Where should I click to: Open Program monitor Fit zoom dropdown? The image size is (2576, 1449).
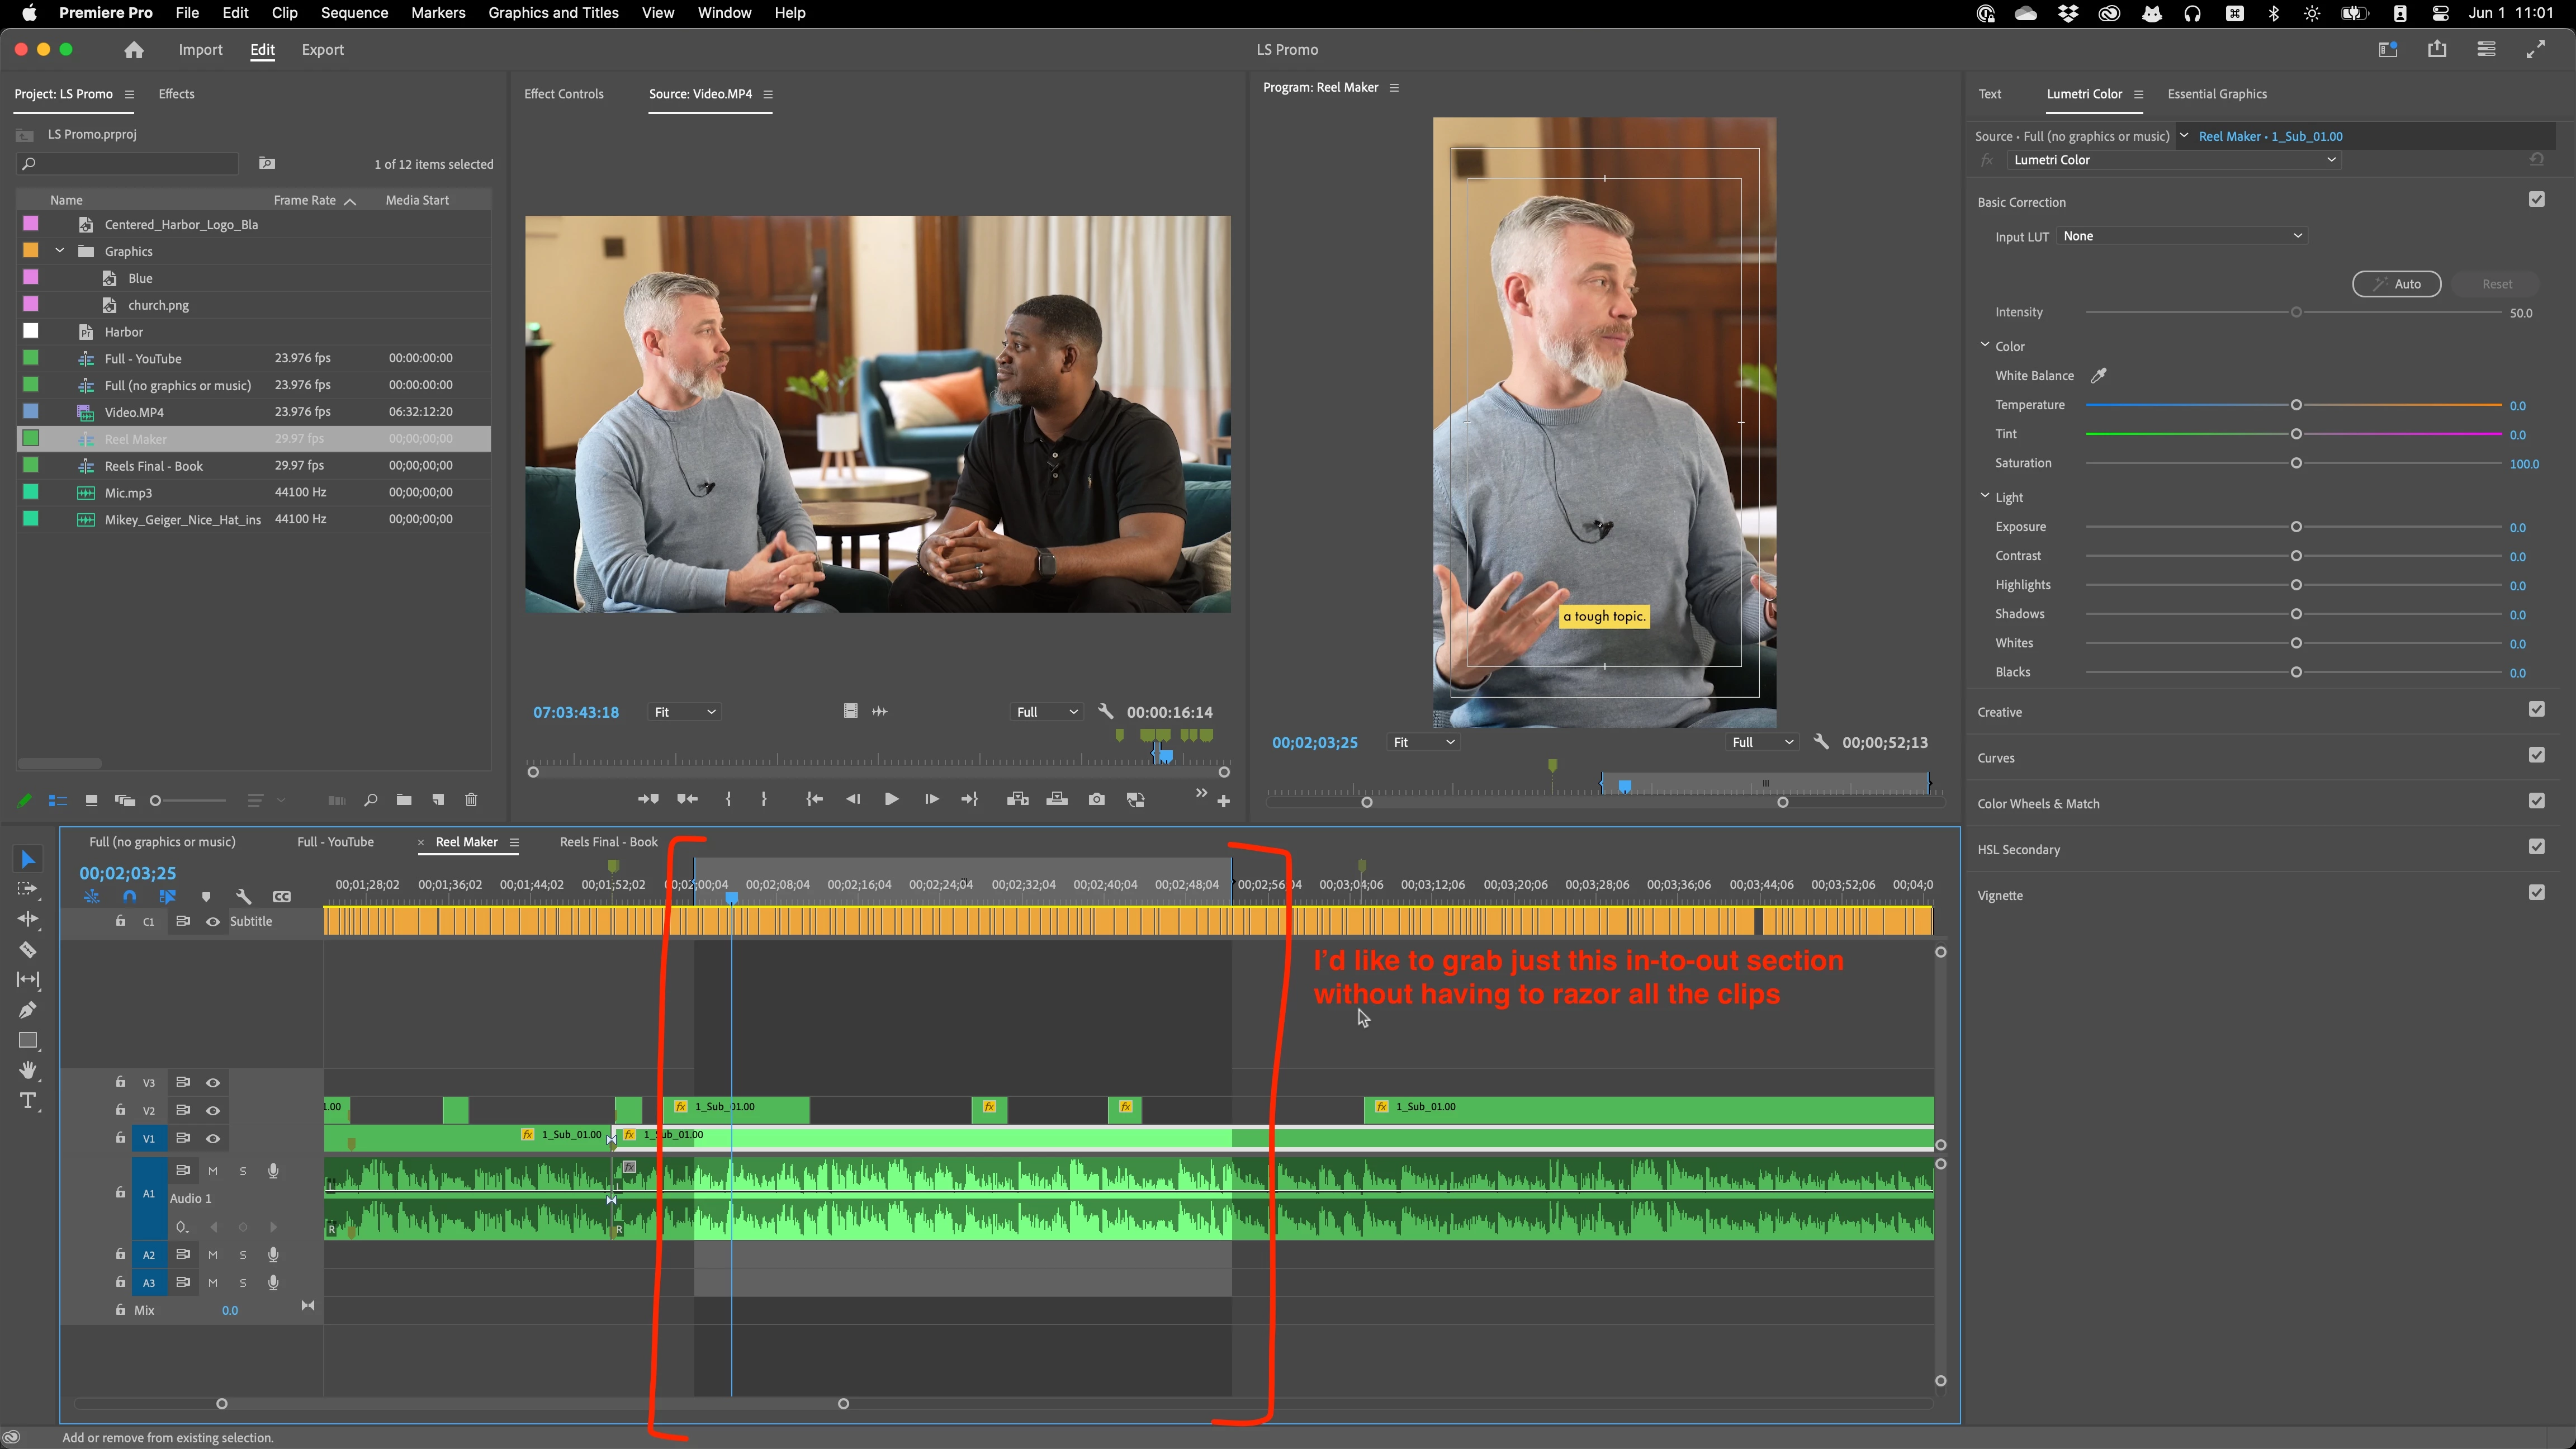[x=1423, y=742]
